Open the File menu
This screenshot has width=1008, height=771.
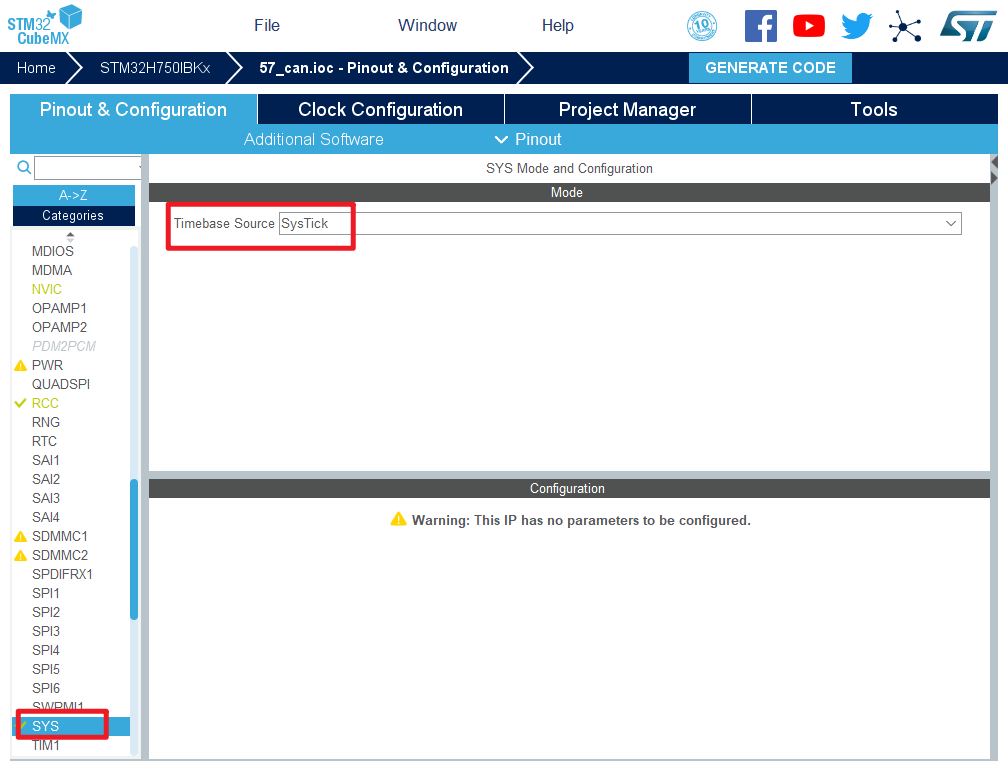click(x=267, y=26)
